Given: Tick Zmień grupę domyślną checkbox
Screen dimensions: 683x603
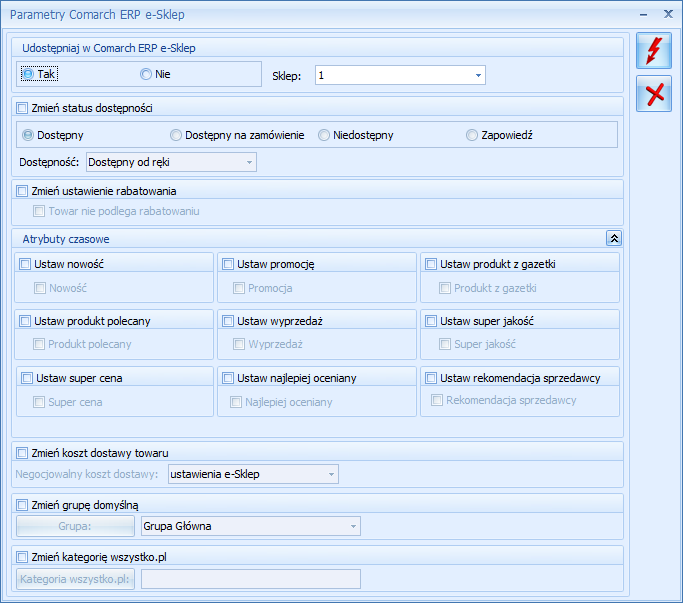Looking at the screenshot, I should click(22, 505).
